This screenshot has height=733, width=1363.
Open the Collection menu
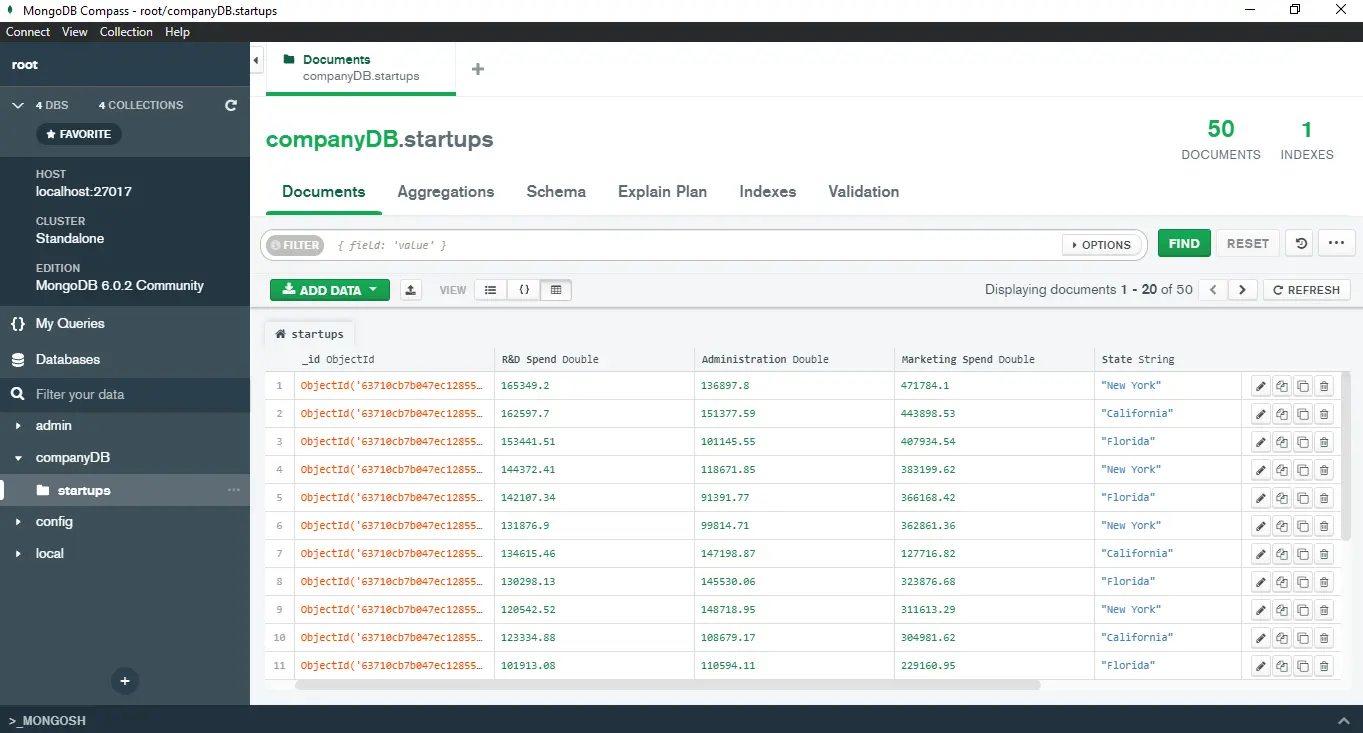[126, 32]
